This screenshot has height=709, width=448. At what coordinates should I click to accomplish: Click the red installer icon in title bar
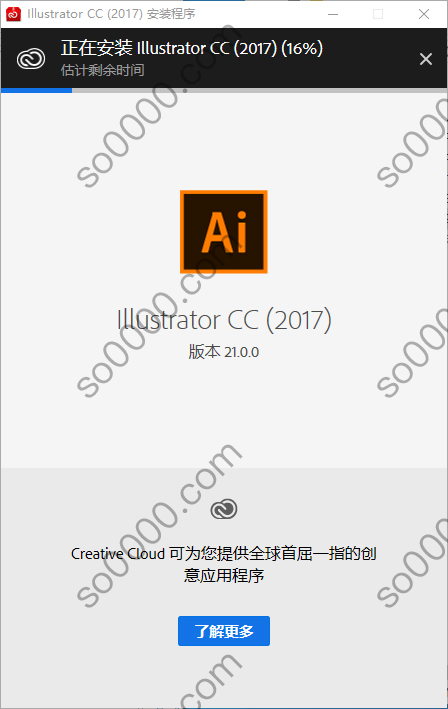pos(13,14)
